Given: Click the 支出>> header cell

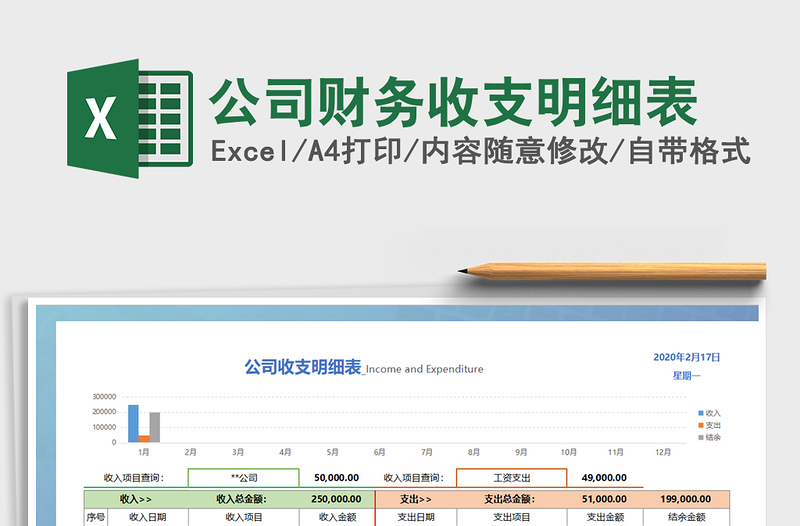Looking at the screenshot, I should tap(415, 499).
